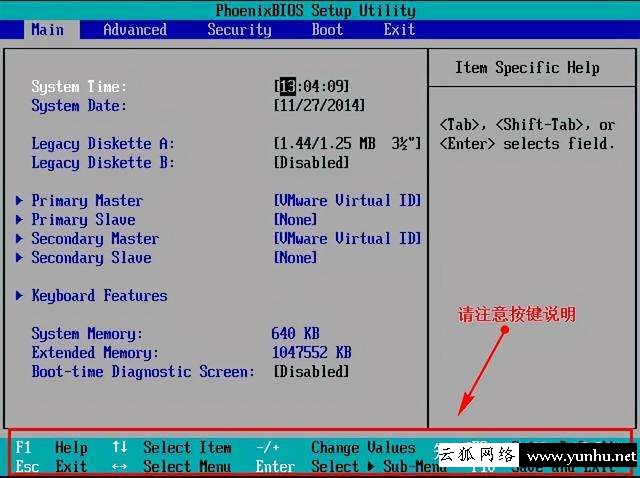Expand the Primary Master submenu arrow

[x=19, y=200]
